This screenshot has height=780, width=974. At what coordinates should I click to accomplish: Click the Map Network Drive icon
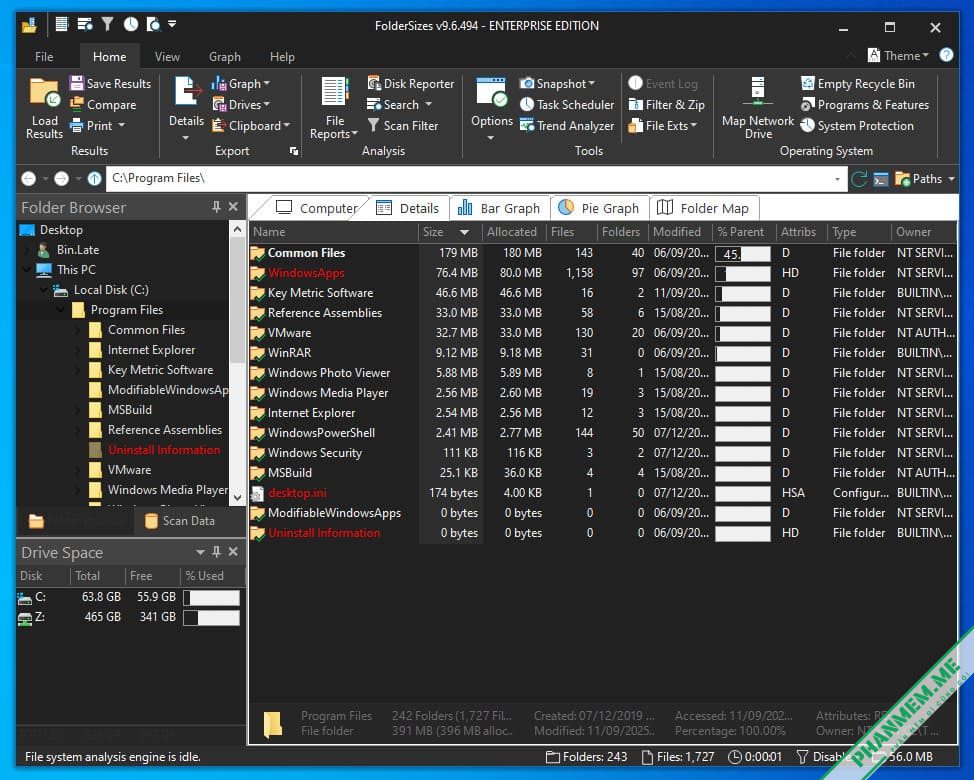(758, 107)
